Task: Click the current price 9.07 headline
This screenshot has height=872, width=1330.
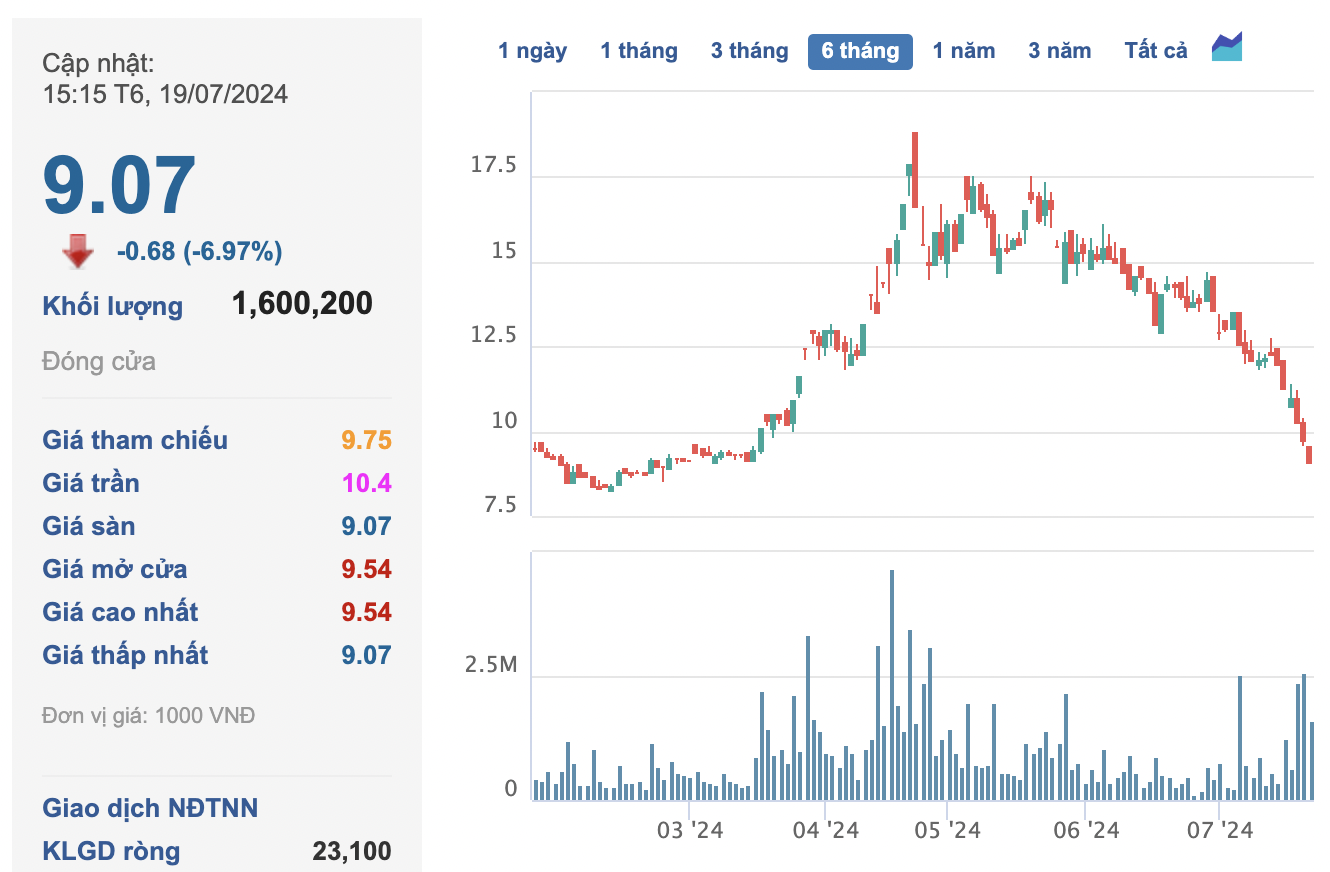Action: pyautogui.click(x=119, y=186)
